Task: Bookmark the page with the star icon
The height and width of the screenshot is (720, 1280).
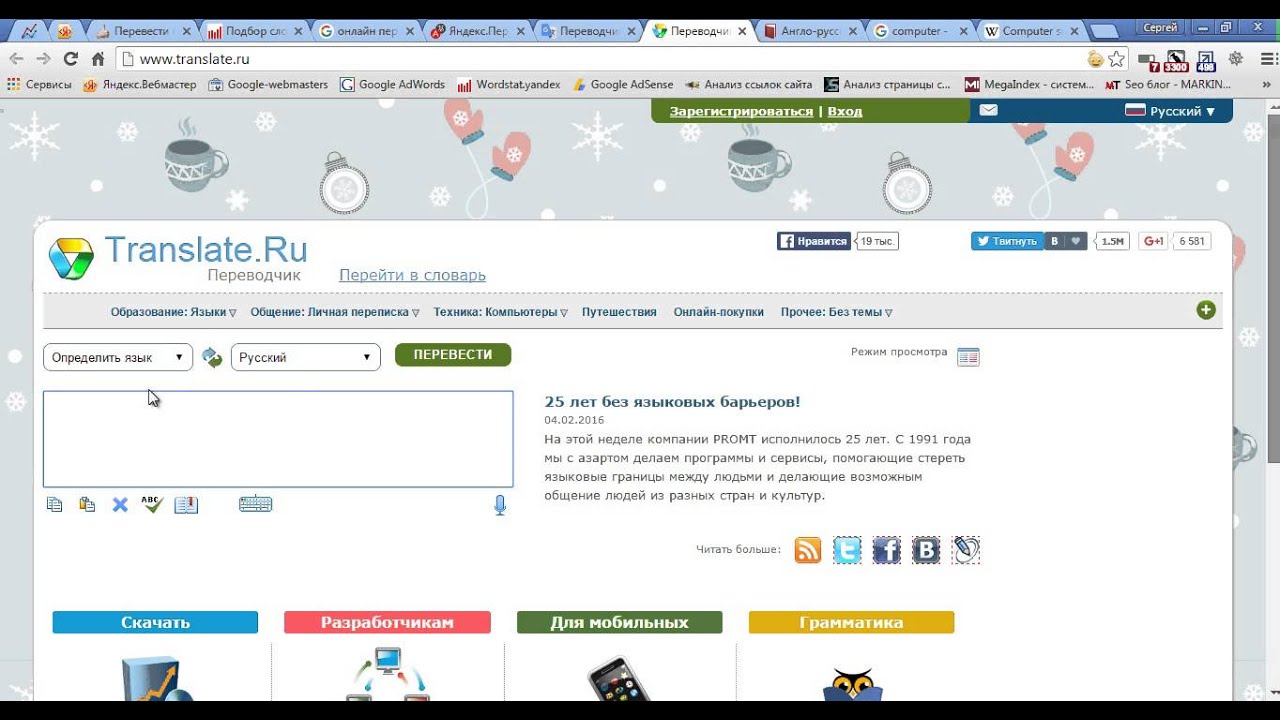Action: [1117, 59]
